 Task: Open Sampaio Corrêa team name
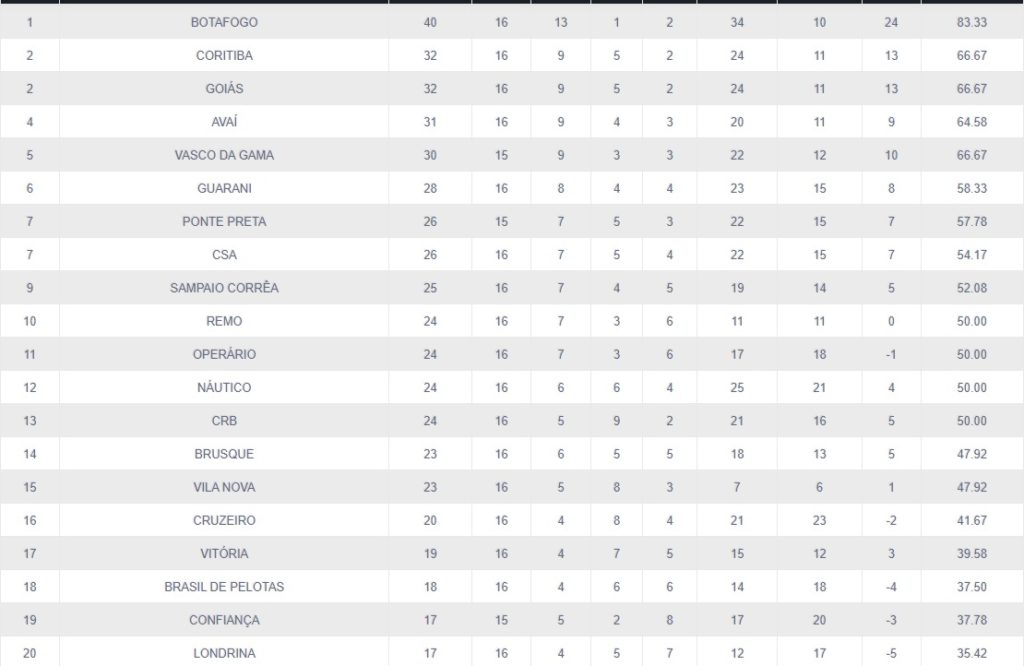pyautogui.click(x=224, y=288)
